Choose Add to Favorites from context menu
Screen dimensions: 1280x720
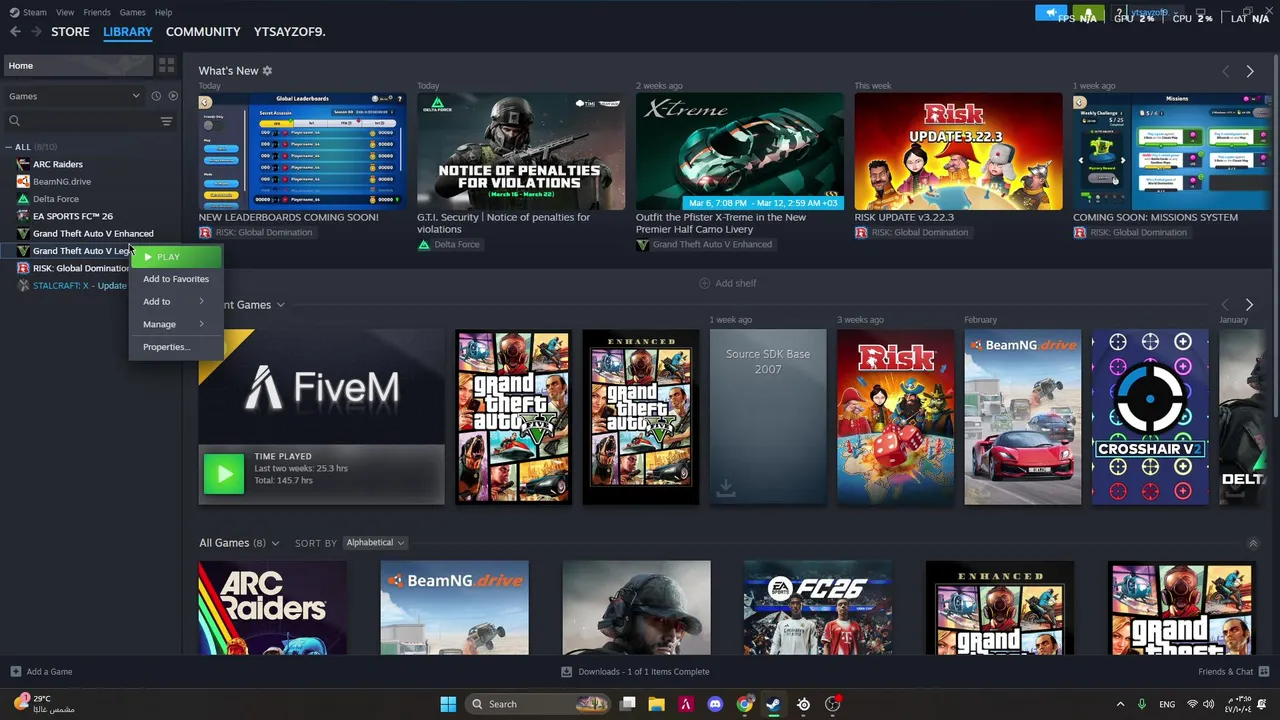[x=176, y=279]
